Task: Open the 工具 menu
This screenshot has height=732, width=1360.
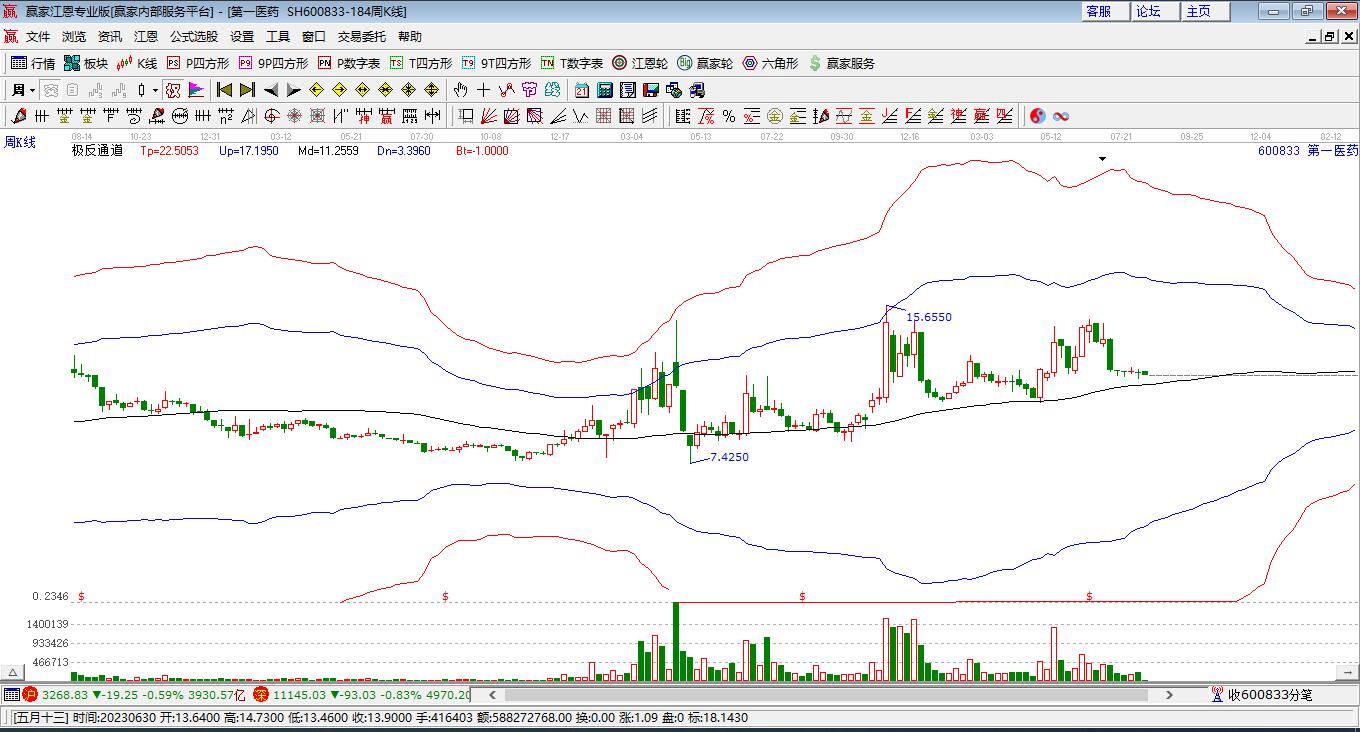Action: tap(278, 36)
